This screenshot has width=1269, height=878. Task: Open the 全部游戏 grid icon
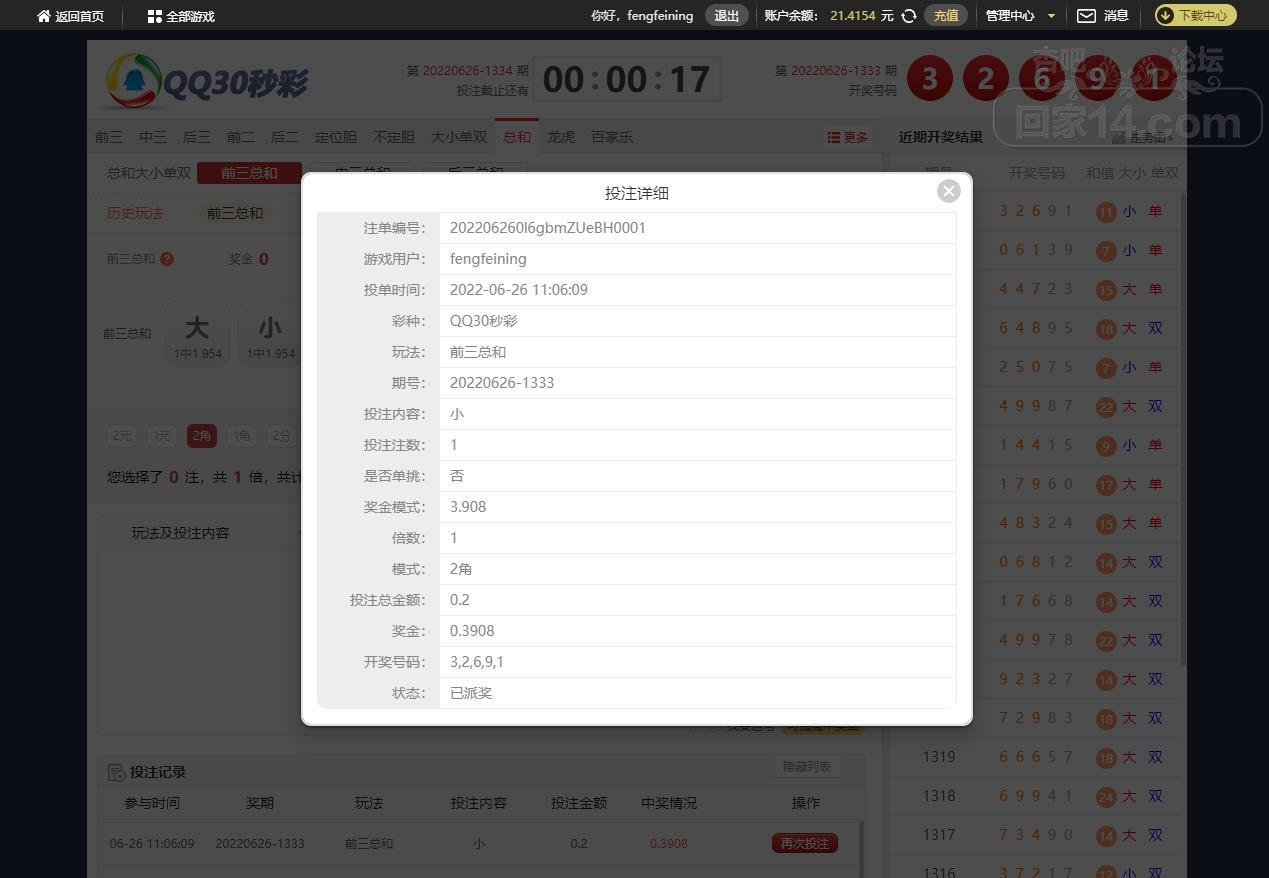[x=154, y=16]
